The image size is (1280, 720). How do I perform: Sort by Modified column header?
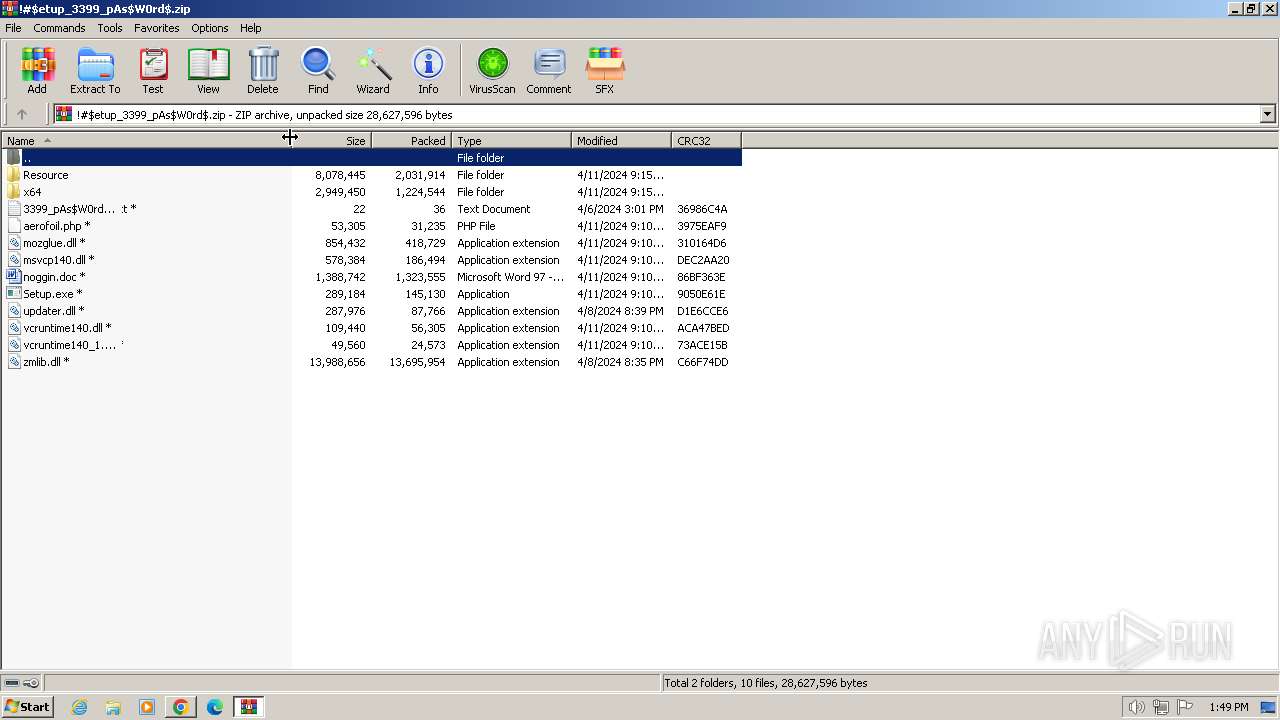[x=621, y=141]
